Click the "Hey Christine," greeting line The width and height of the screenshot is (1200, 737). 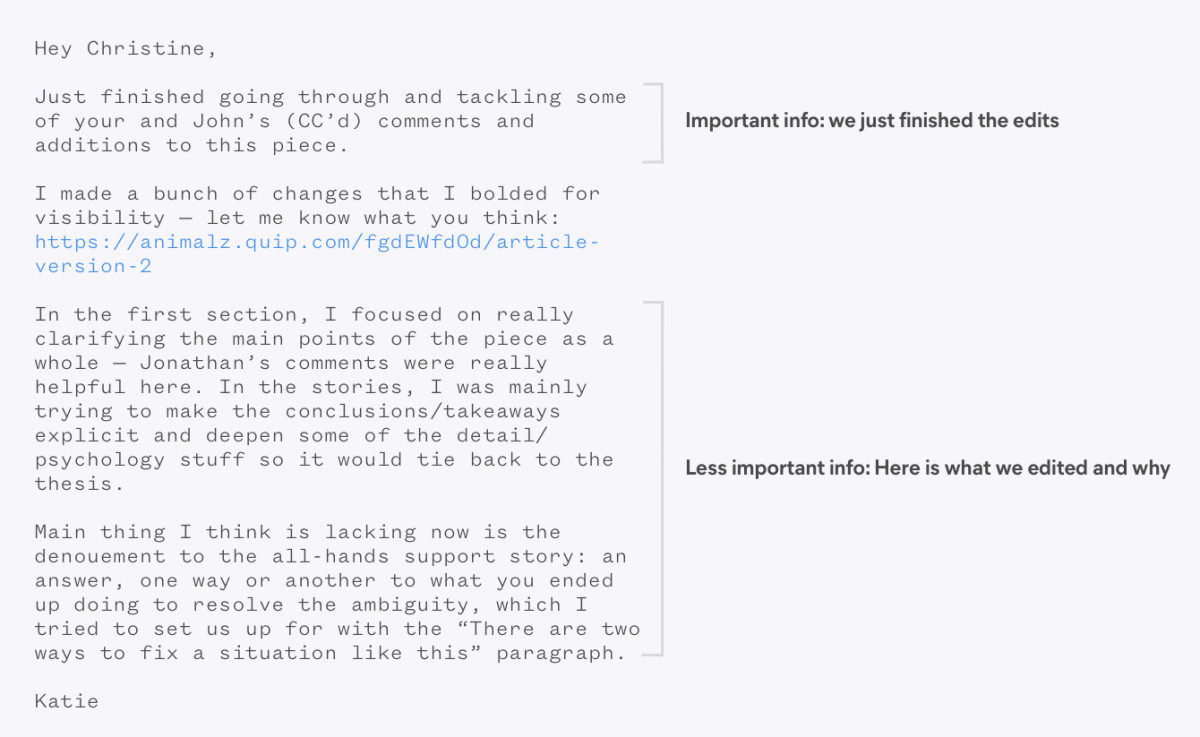pyautogui.click(x=125, y=48)
